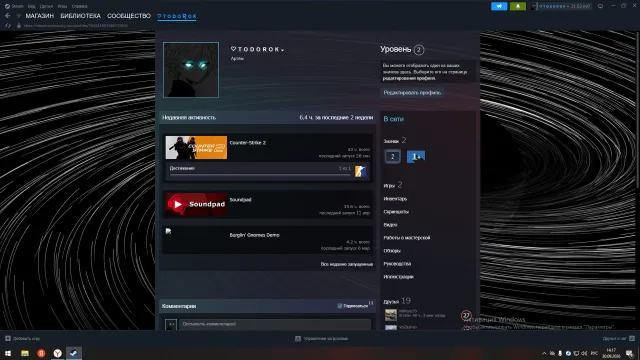This screenshot has height=360, width=640.
Task: Open the blue 1+ badge icon
Action: pos(416,156)
